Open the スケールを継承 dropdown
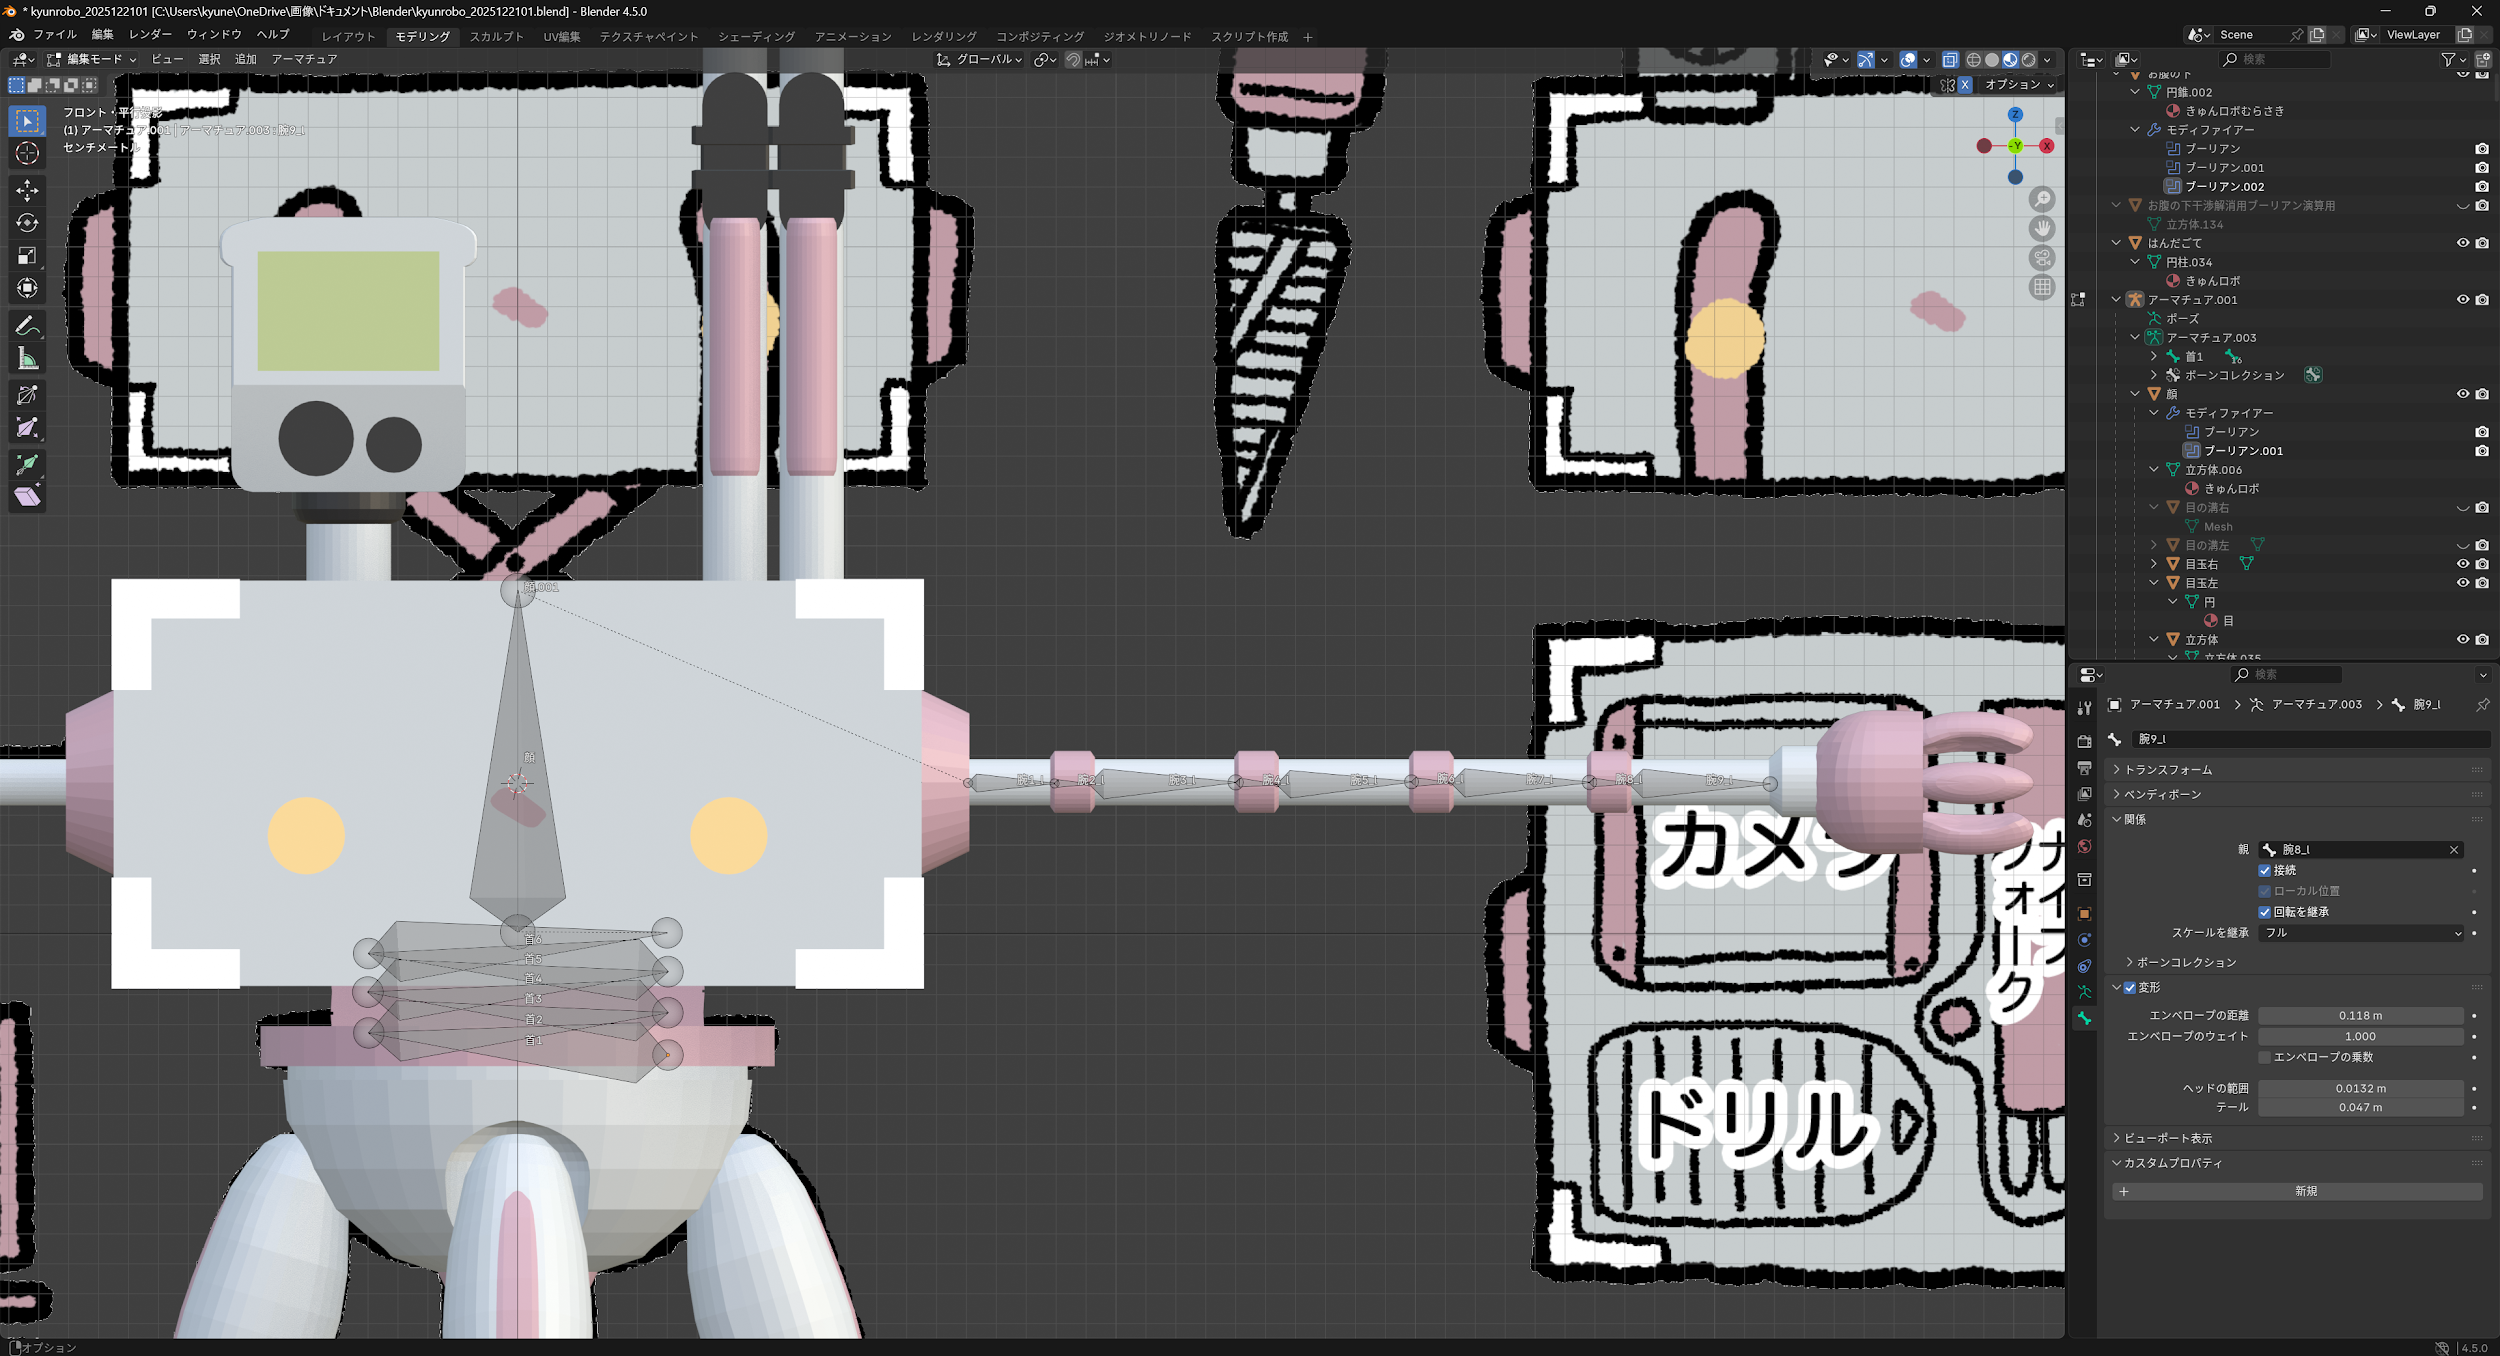 [x=2361, y=933]
